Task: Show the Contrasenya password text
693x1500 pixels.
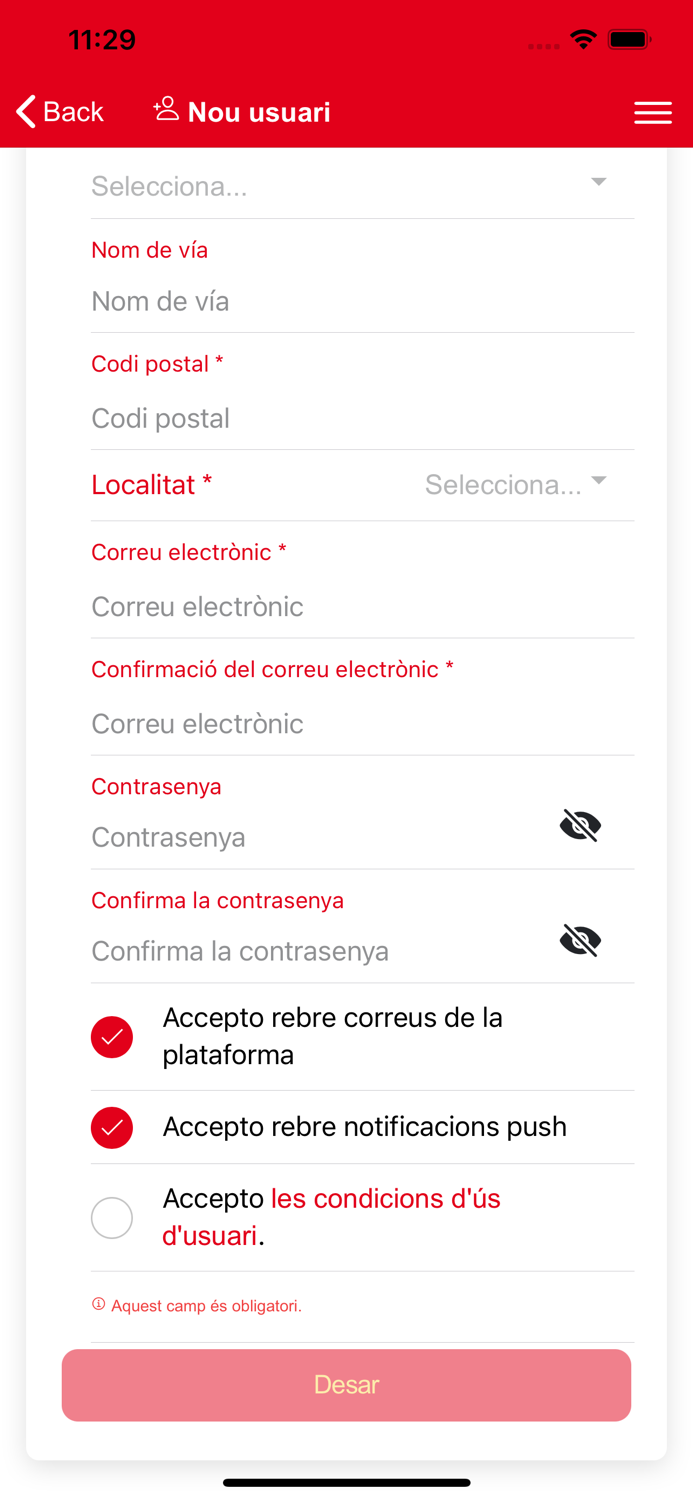Action: (x=580, y=825)
